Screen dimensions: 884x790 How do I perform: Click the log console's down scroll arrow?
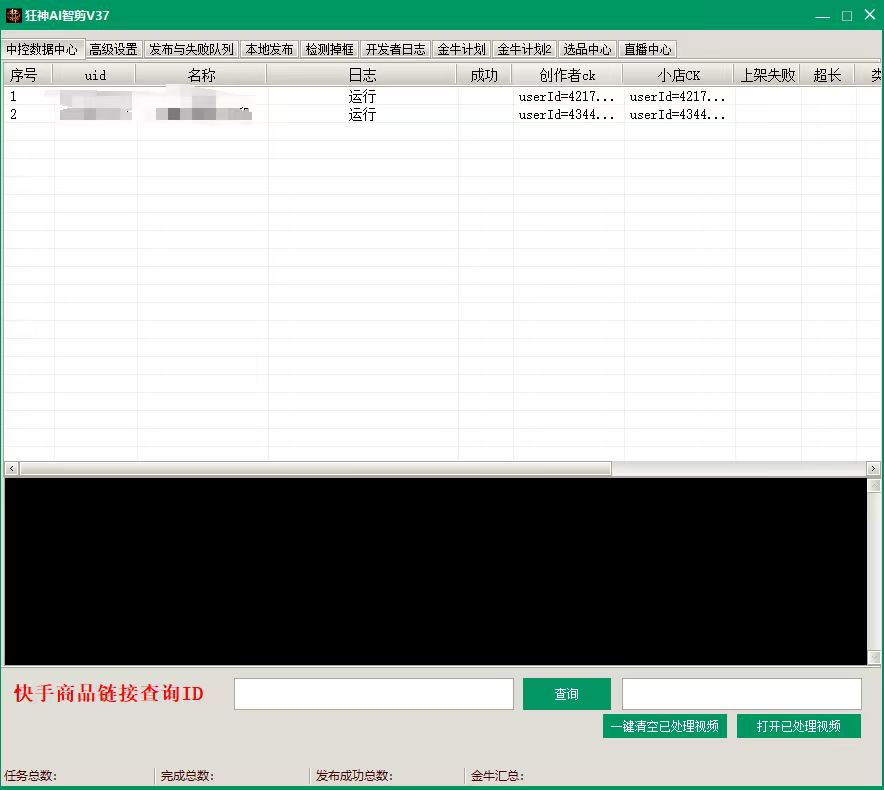874,657
